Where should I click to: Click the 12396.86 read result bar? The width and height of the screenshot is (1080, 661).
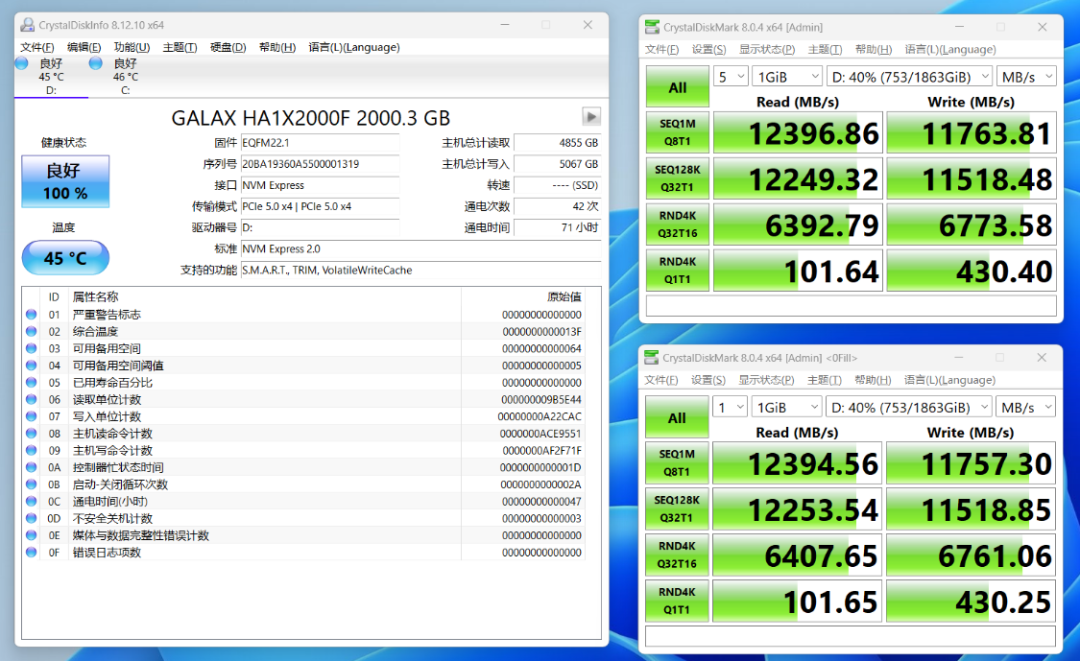798,132
